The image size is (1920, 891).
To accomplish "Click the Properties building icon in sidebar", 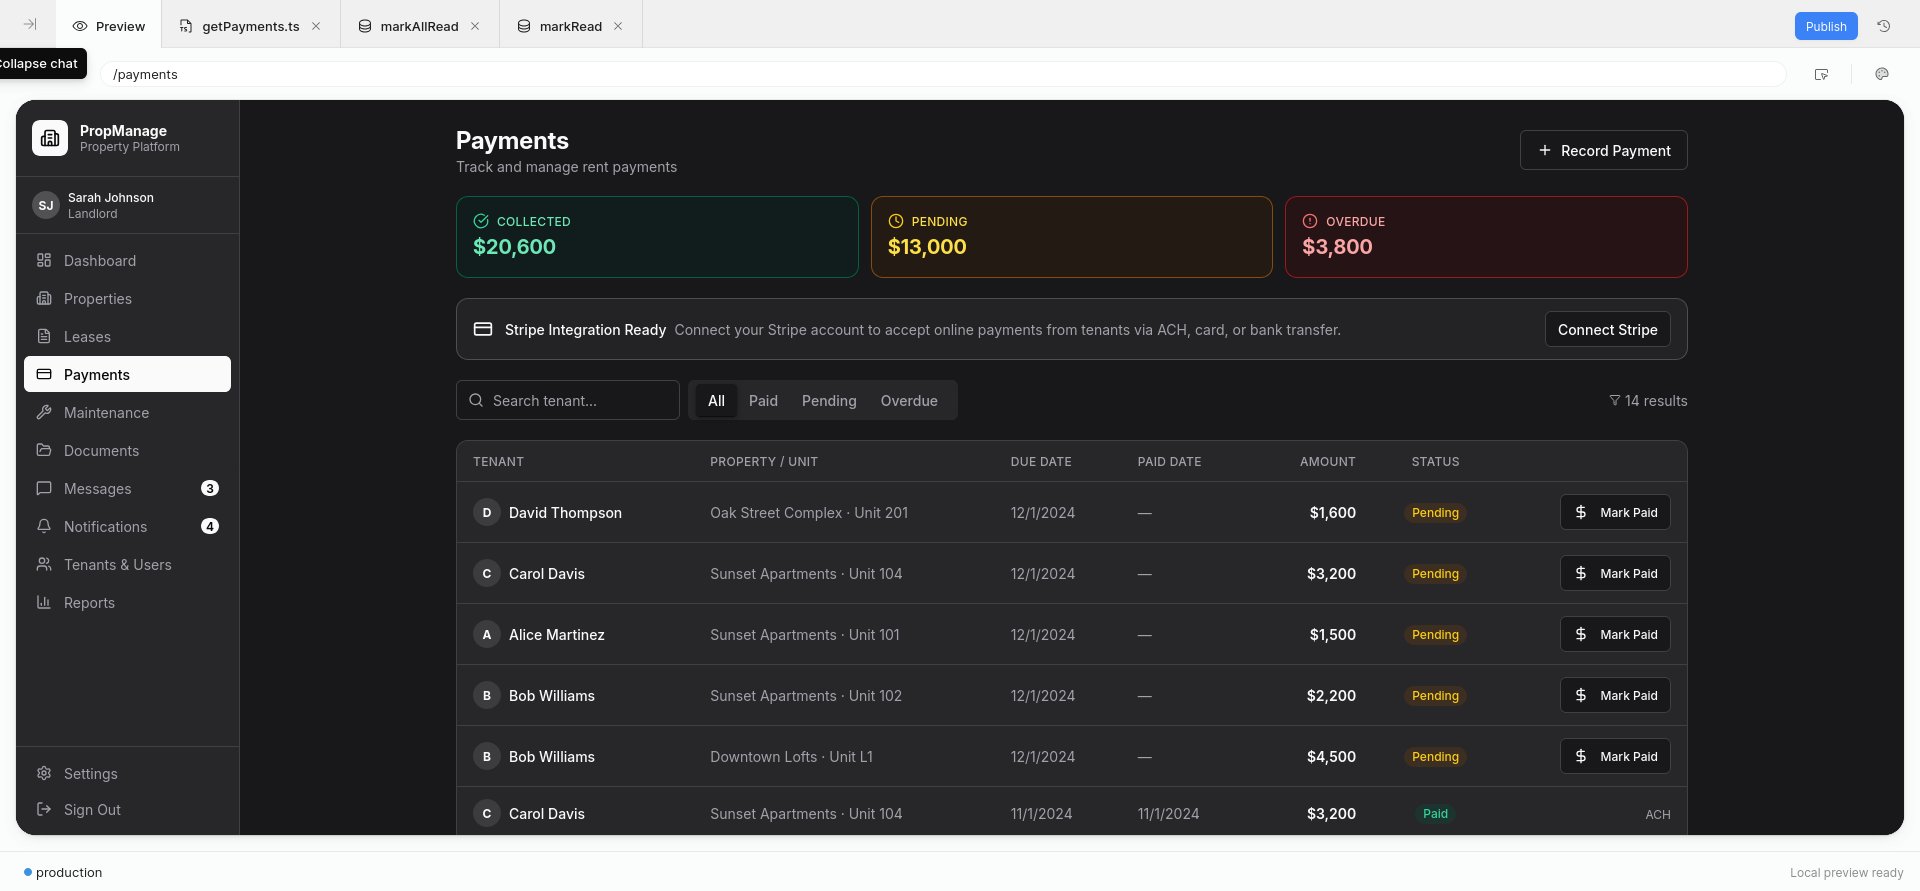I will (x=44, y=298).
